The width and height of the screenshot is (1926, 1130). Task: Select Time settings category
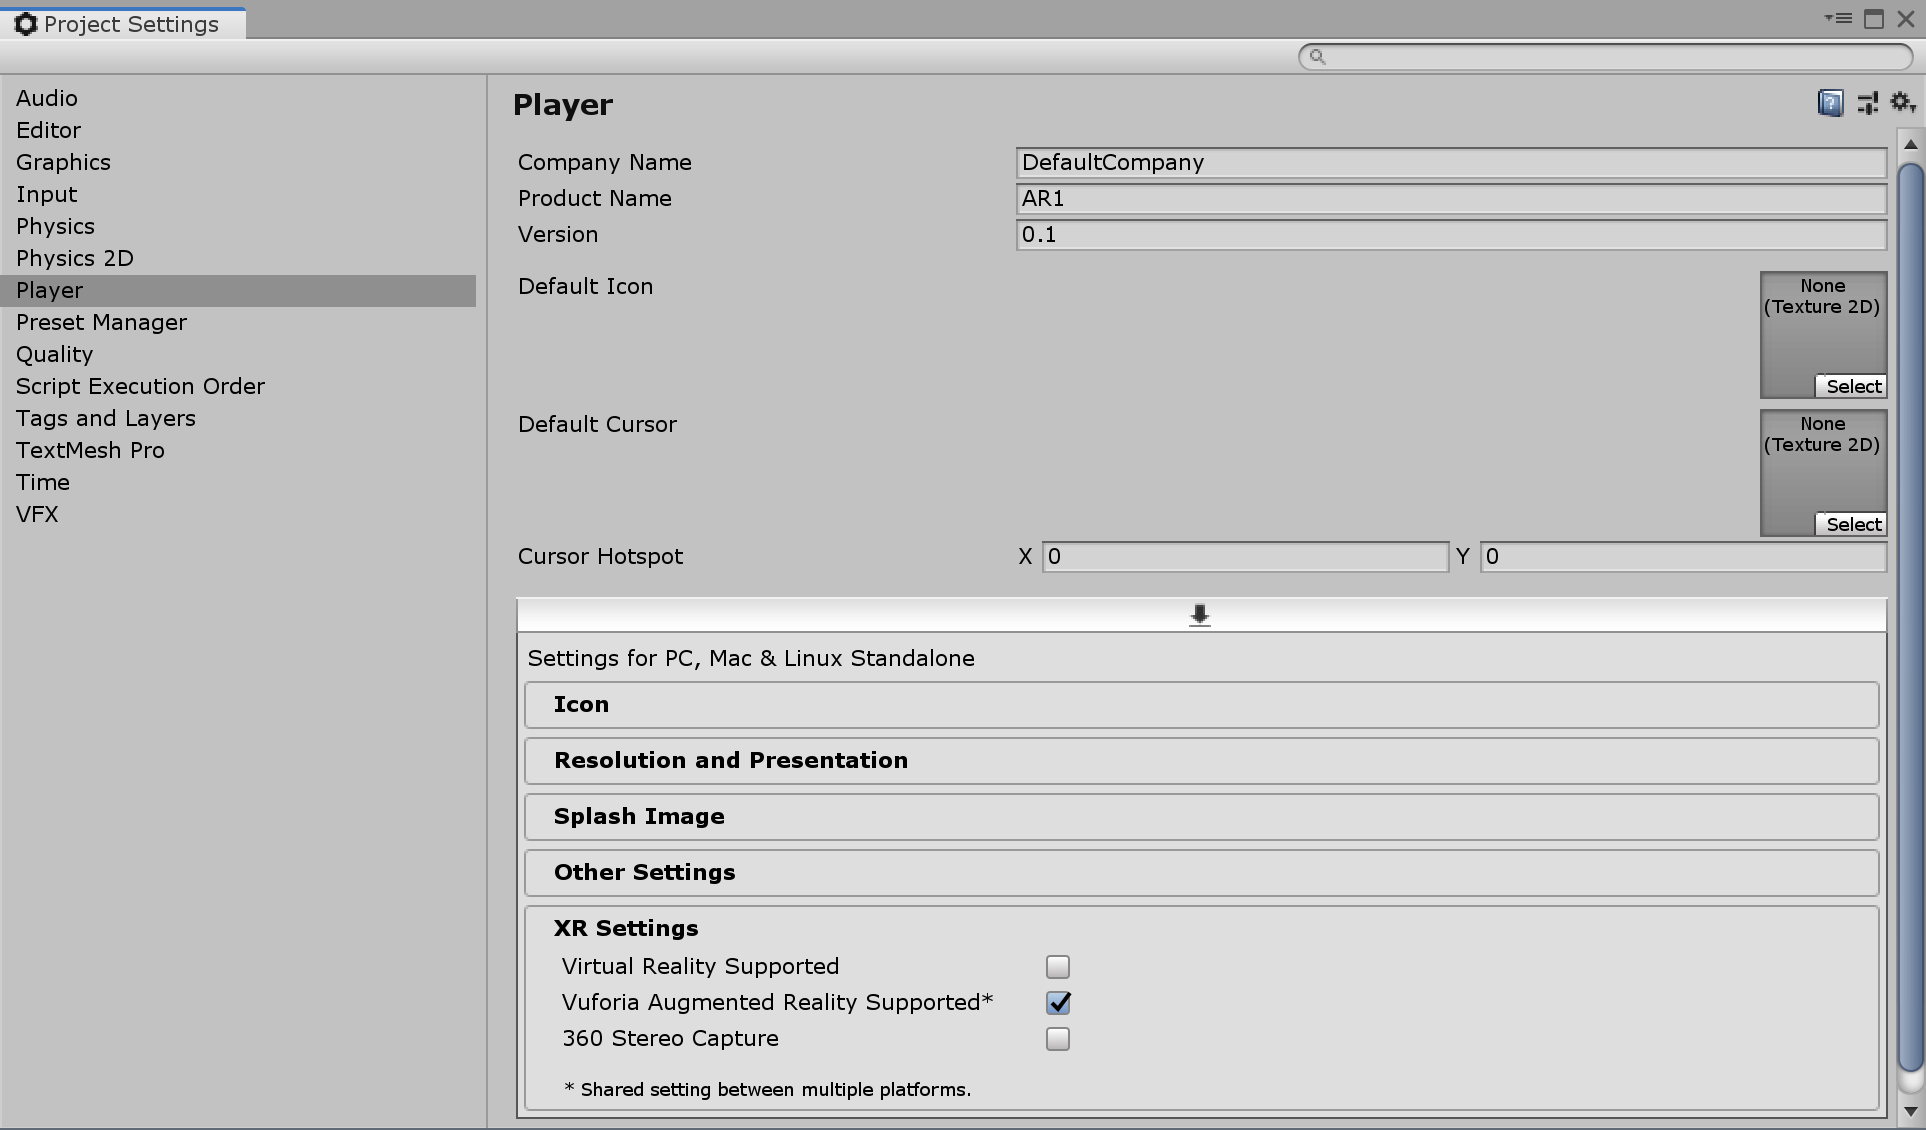(238, 482)
